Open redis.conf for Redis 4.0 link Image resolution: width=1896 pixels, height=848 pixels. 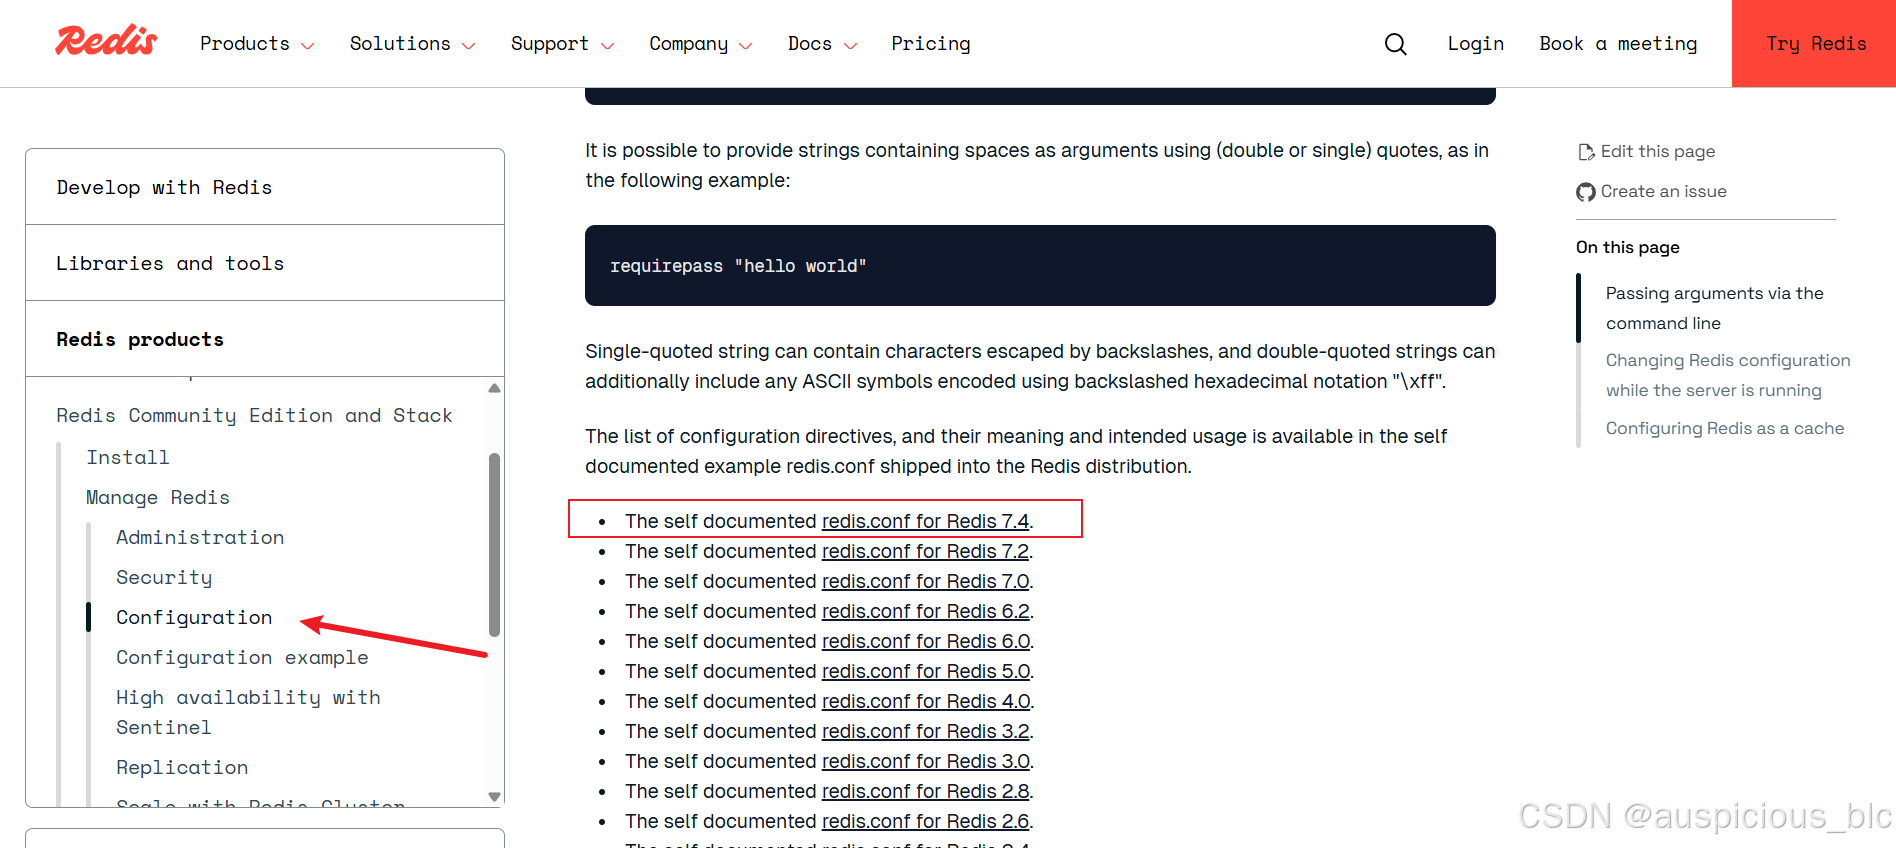pos(926,701)
